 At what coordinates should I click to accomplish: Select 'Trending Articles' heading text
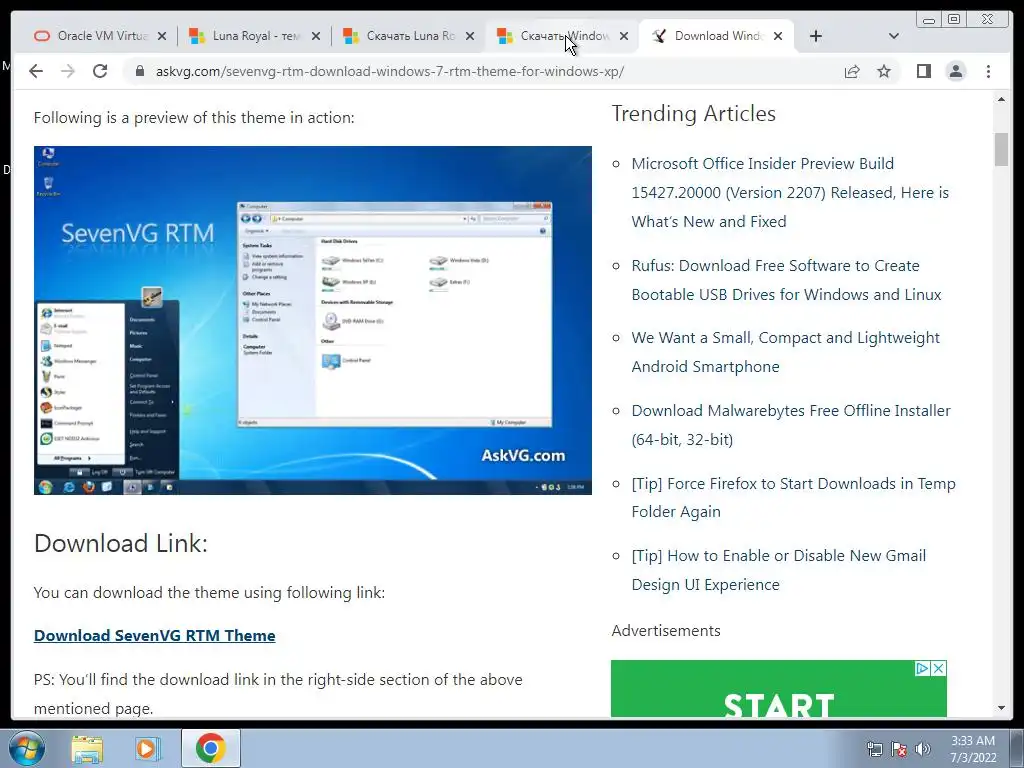(694, 114)
